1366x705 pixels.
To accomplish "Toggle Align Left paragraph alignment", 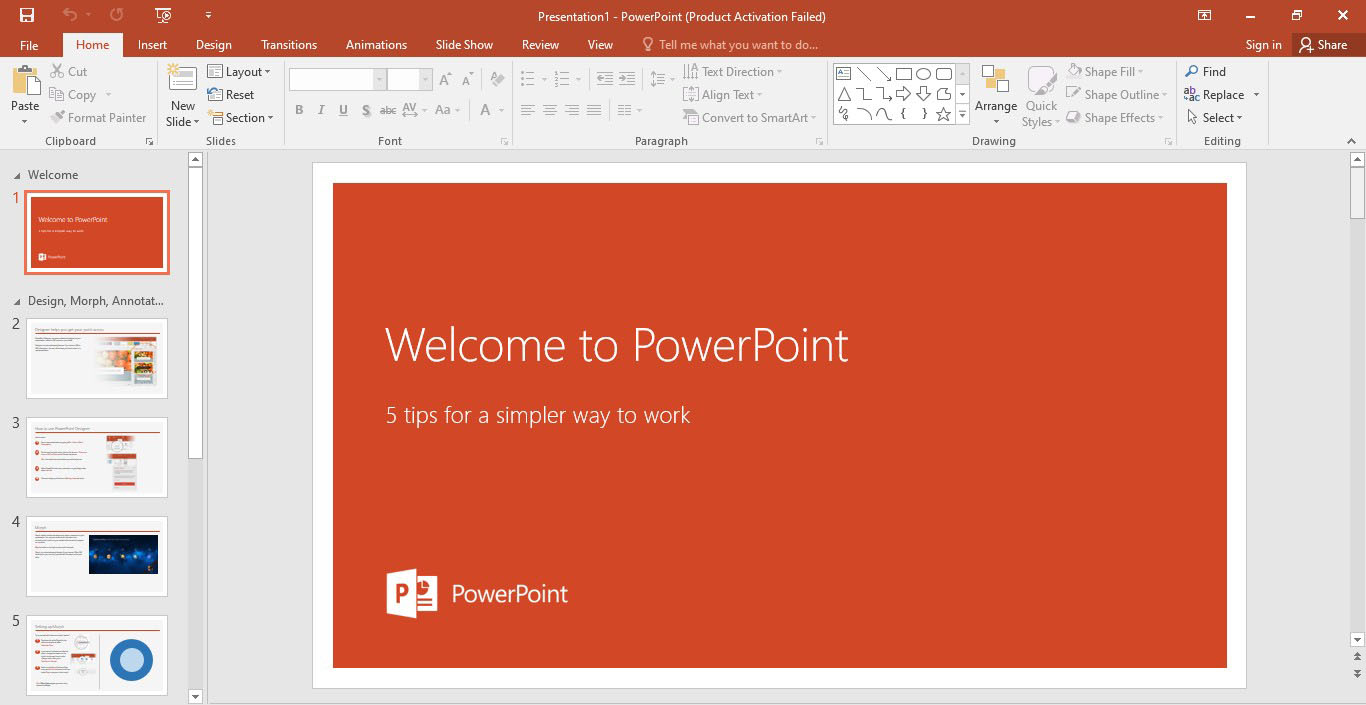I will point(527,110).
